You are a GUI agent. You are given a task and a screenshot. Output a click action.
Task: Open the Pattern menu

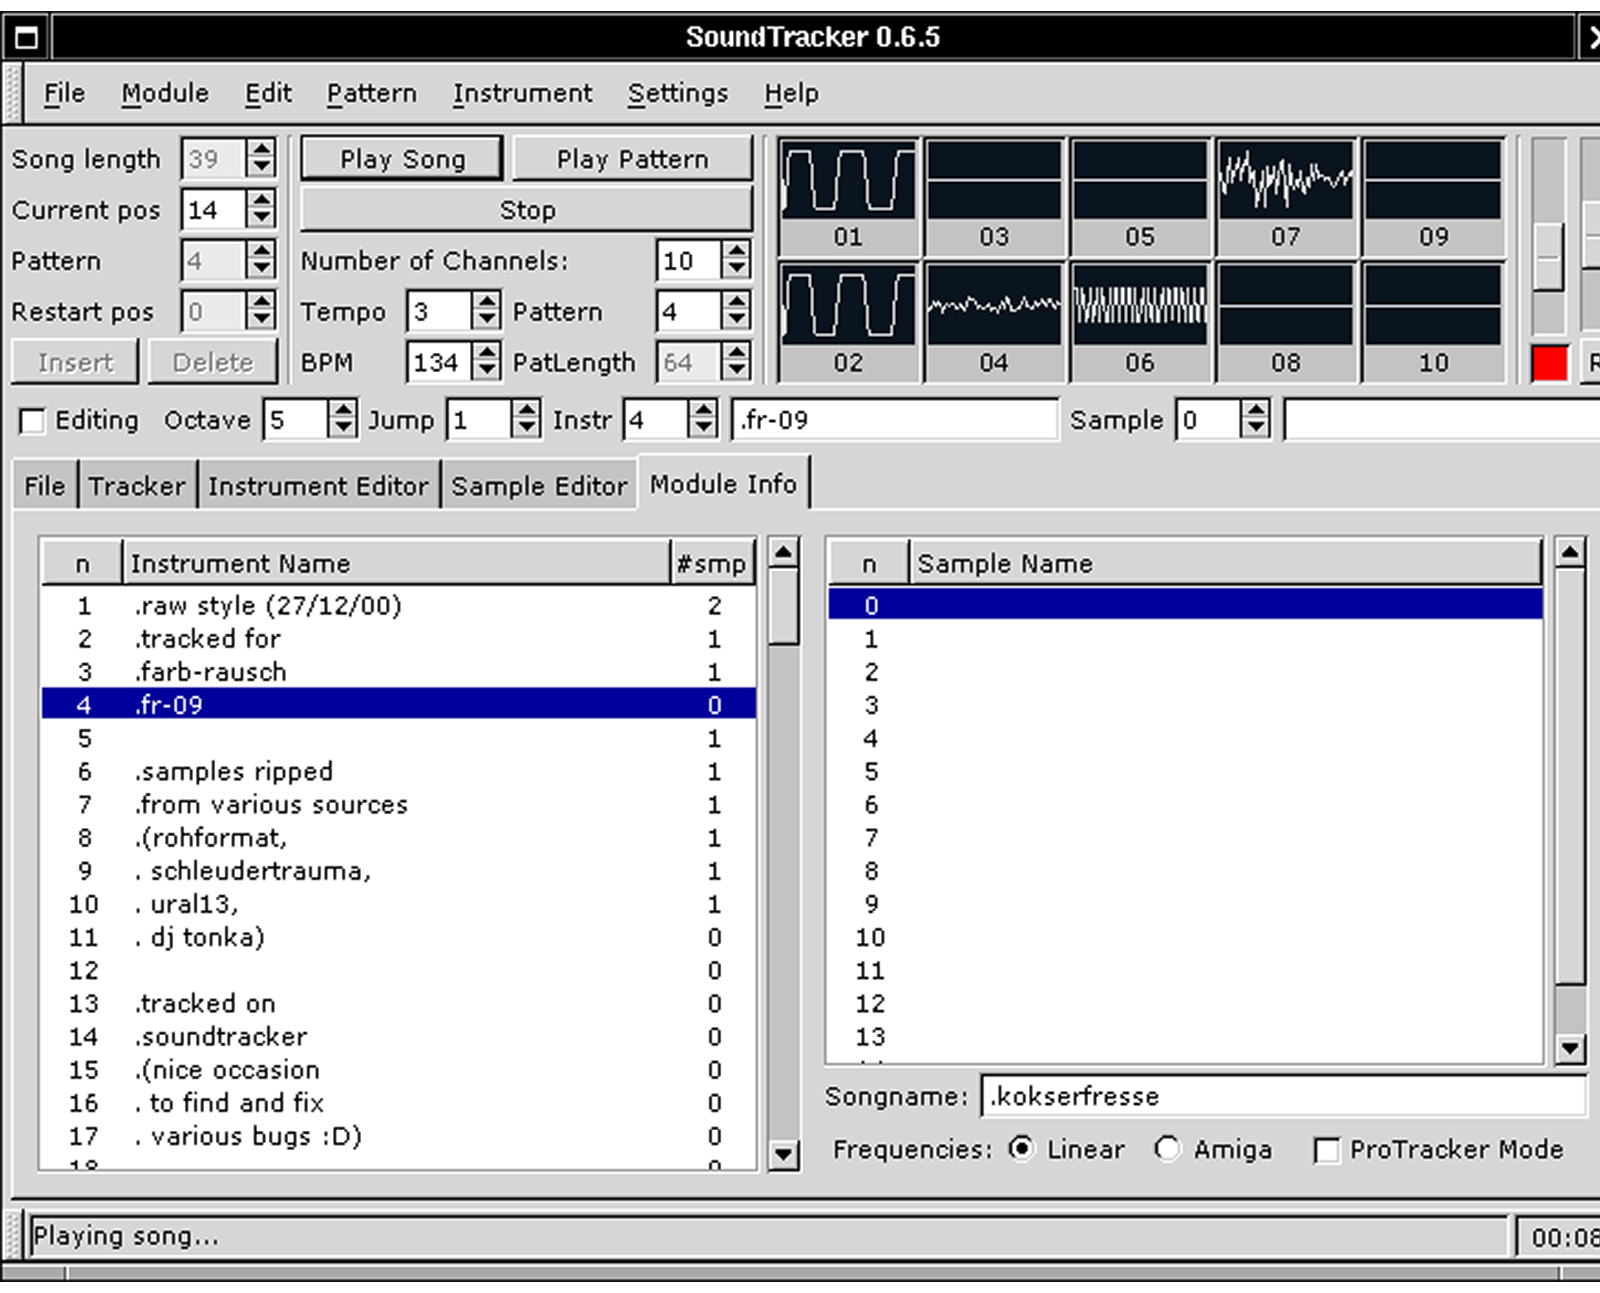pos(371,93)
